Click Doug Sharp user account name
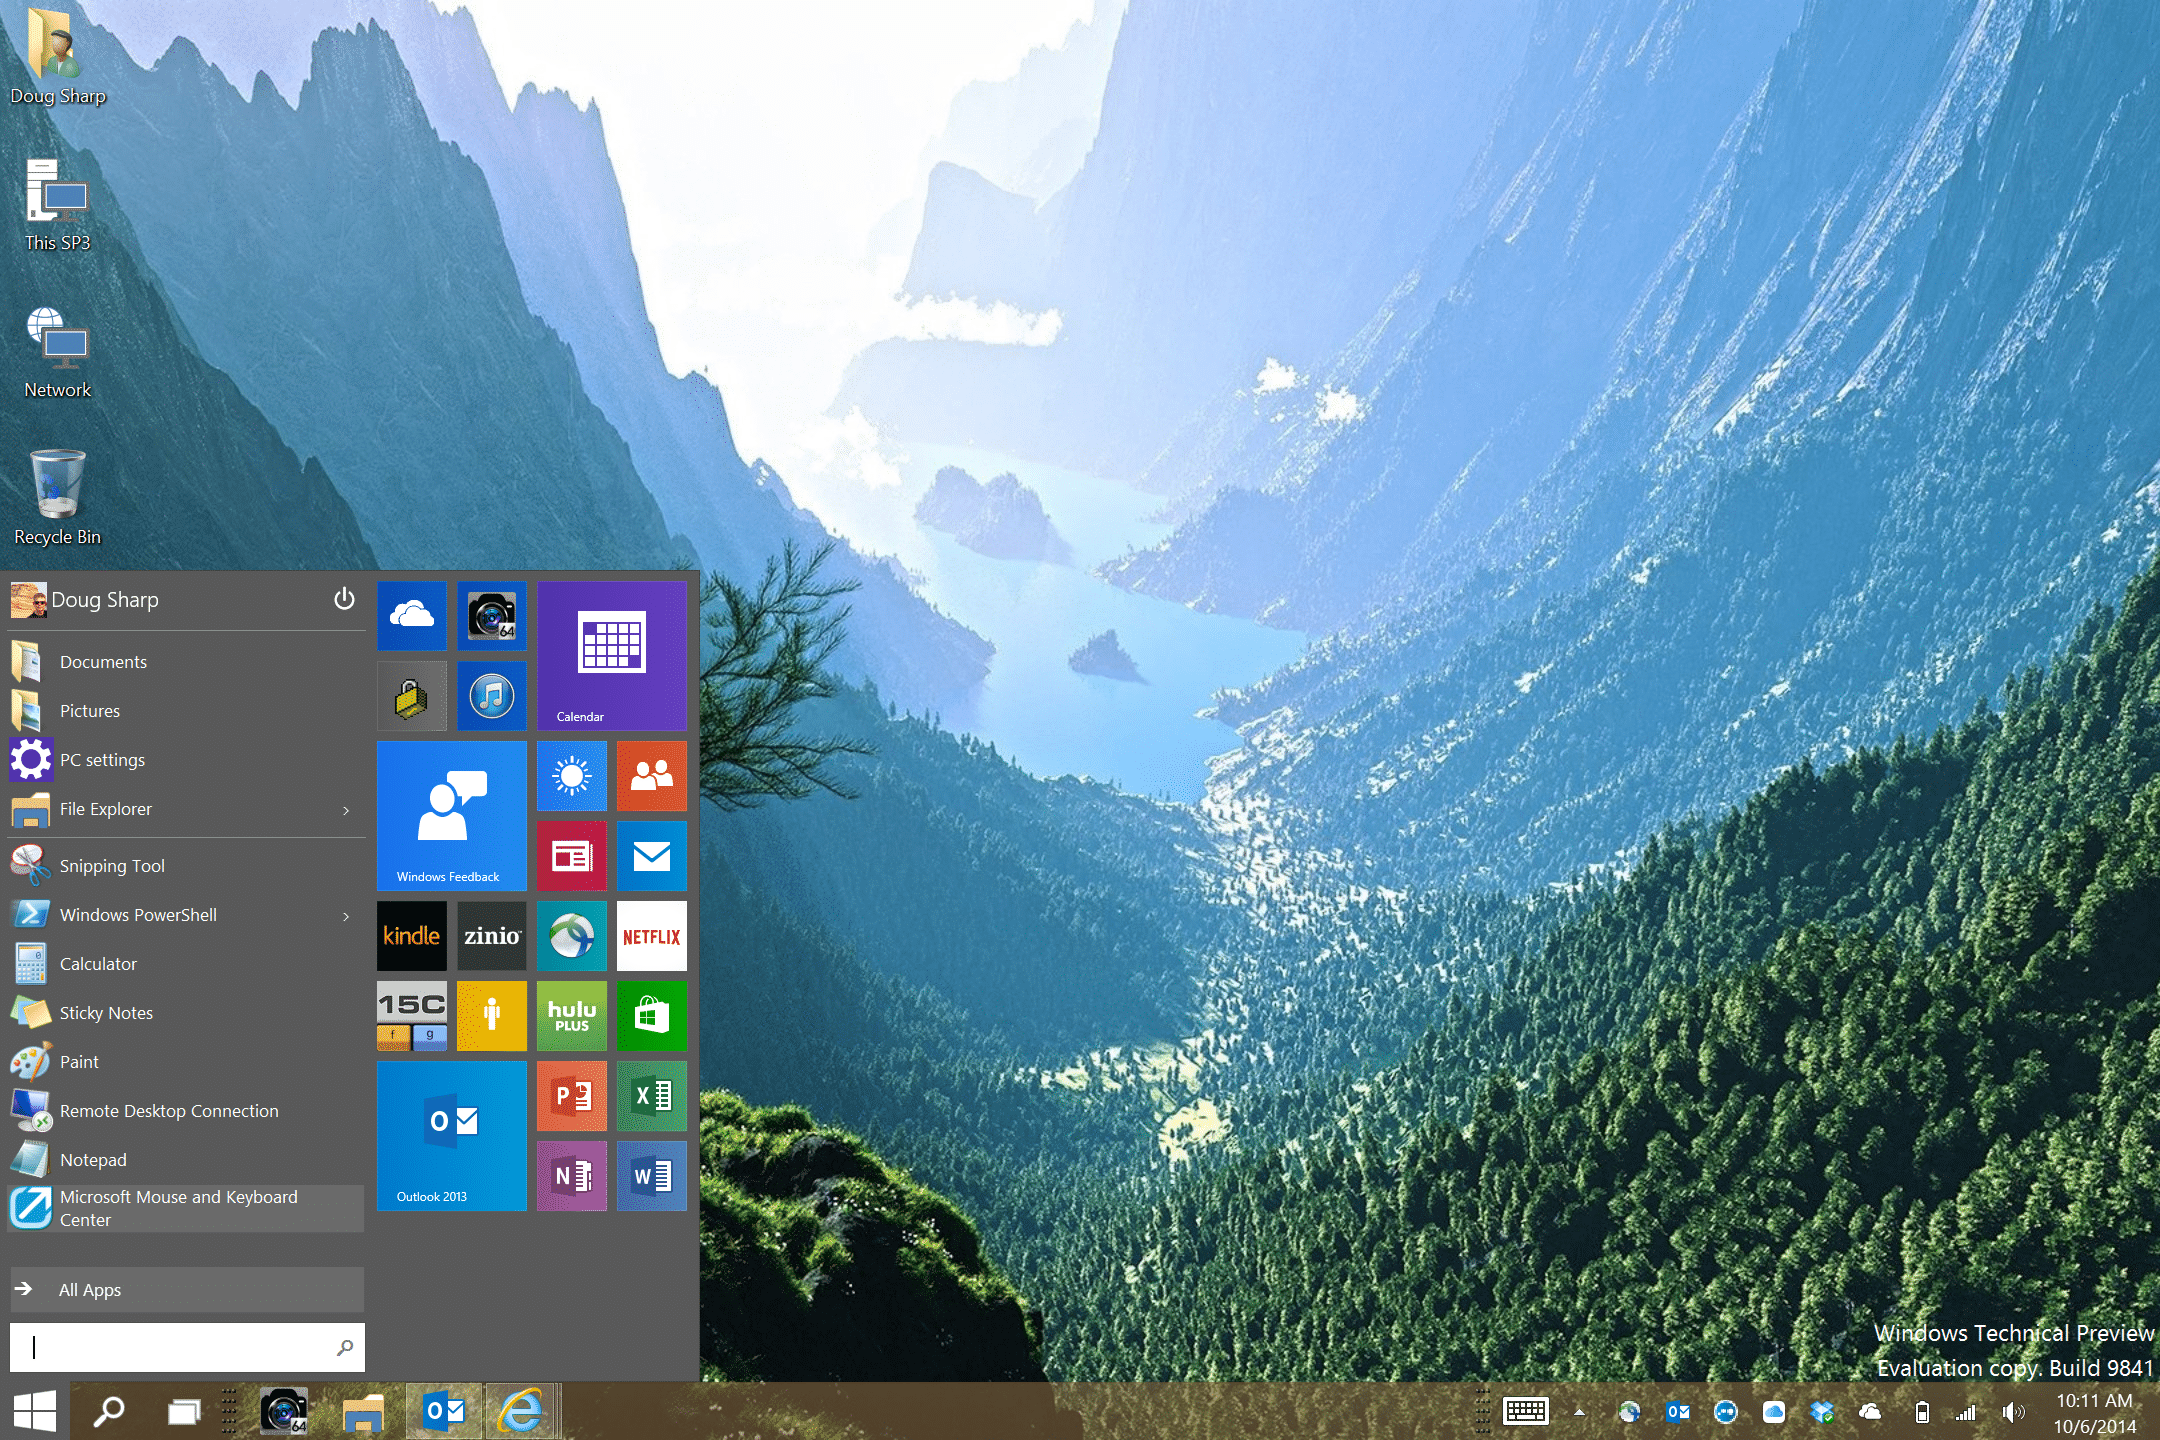 point(105,600)
